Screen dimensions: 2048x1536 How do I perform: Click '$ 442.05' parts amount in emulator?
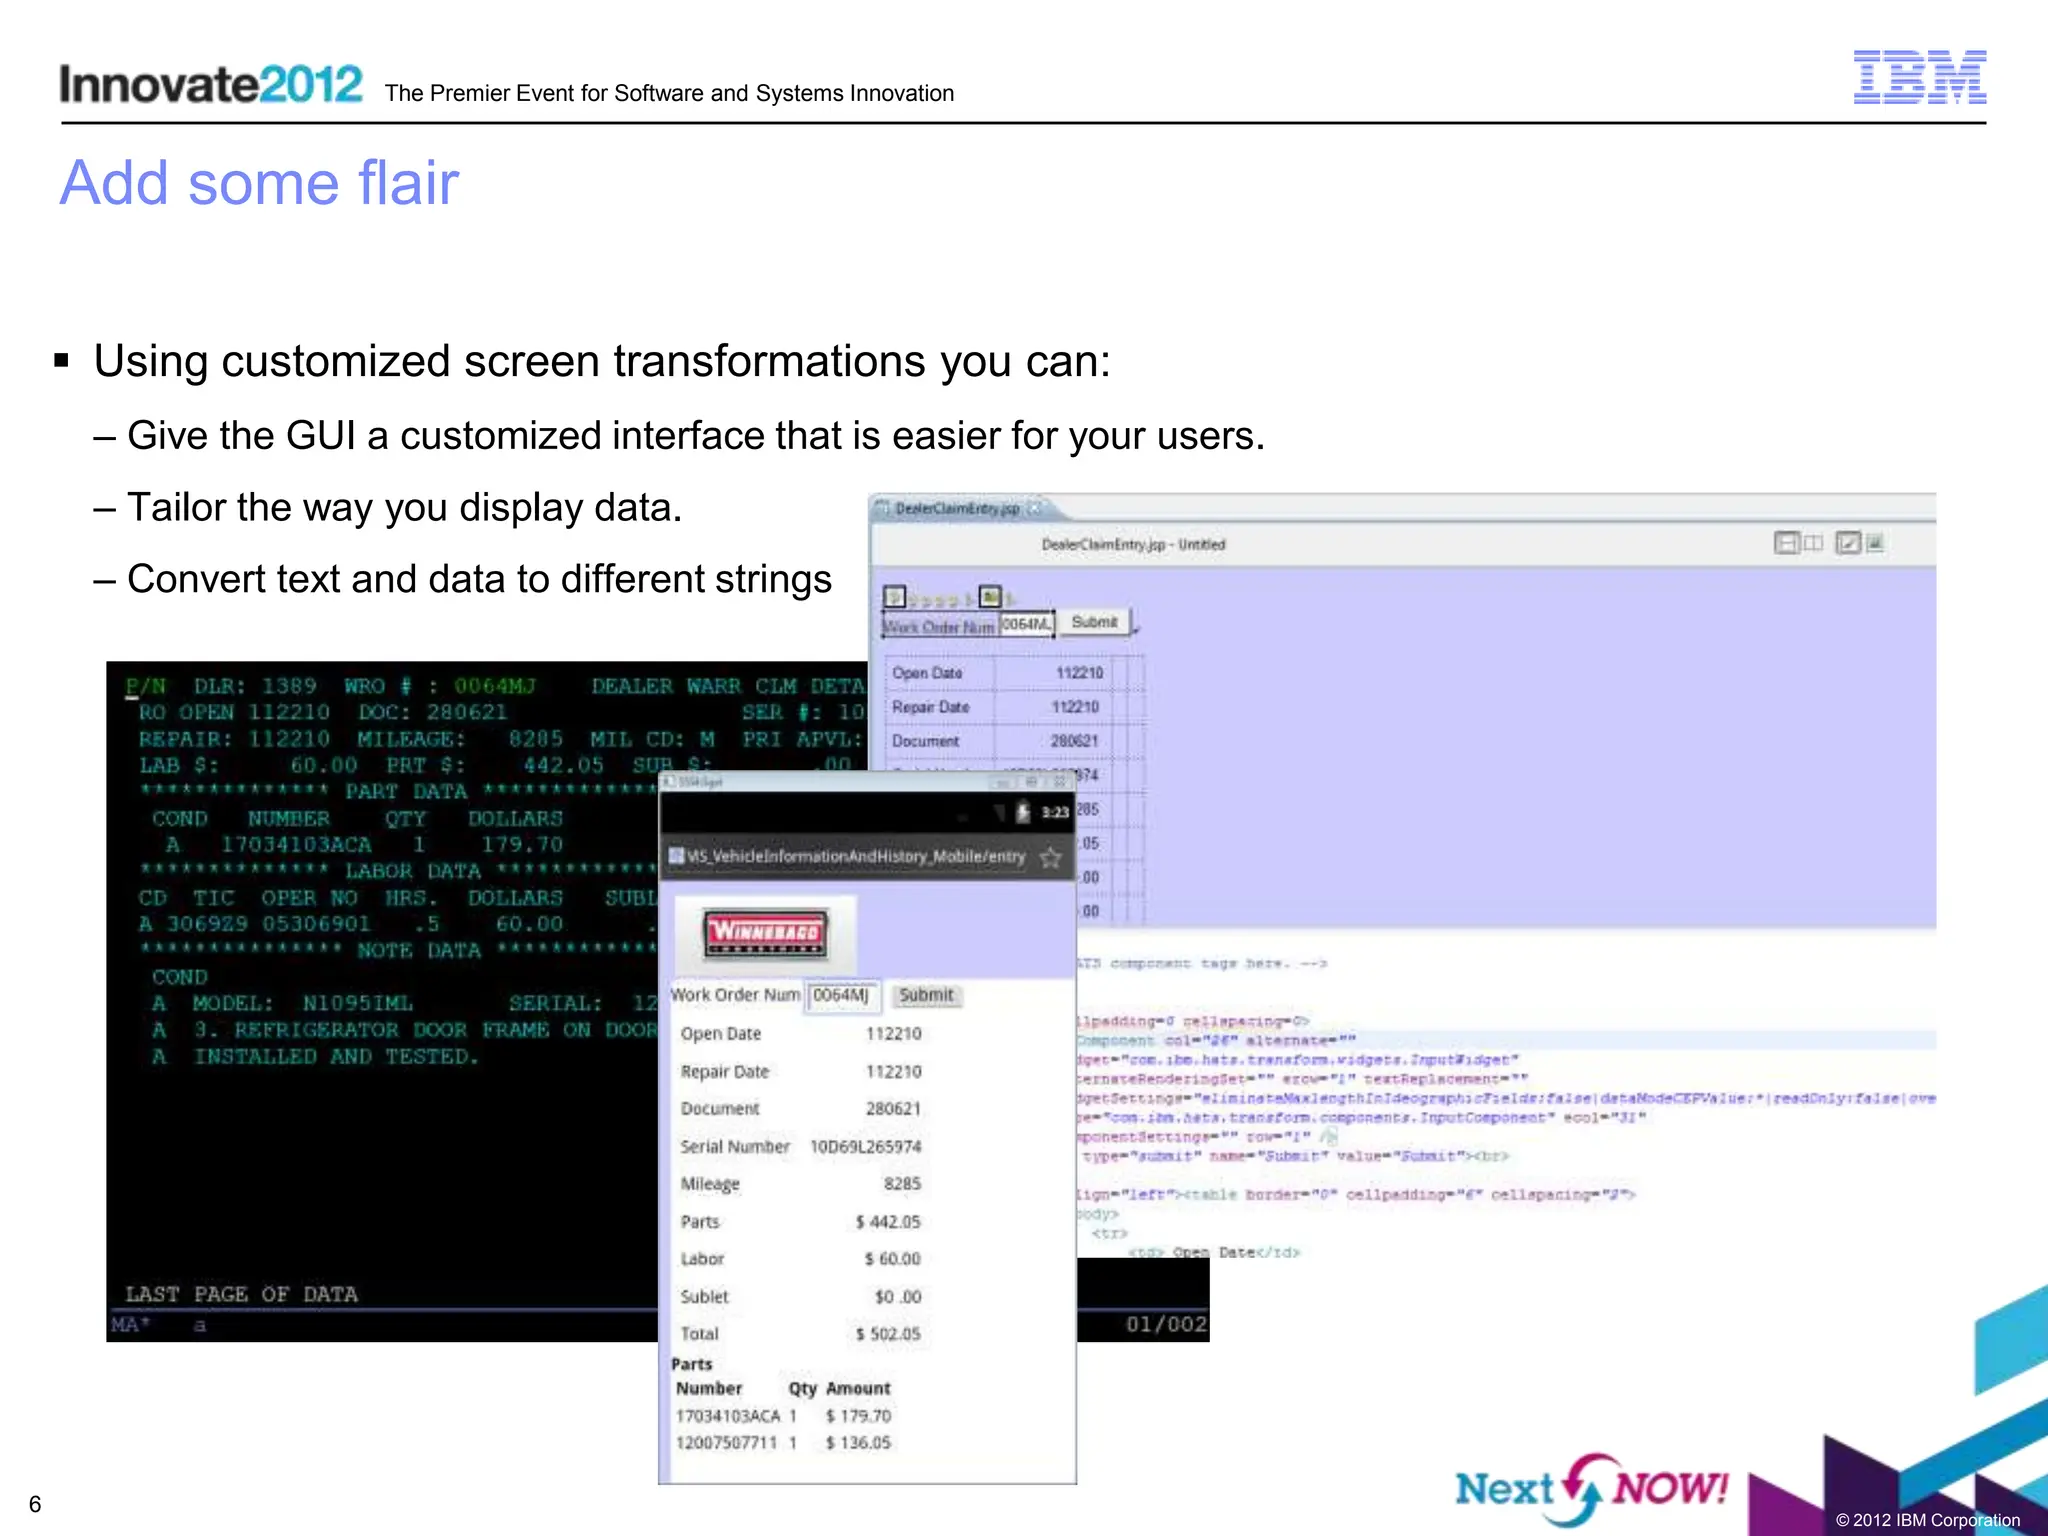888,1222
